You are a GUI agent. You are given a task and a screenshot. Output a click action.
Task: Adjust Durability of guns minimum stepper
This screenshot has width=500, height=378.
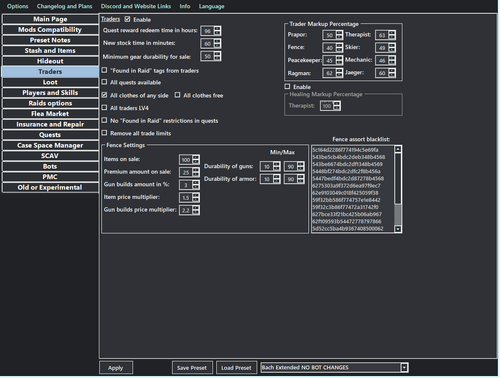[x=277, y=166]
